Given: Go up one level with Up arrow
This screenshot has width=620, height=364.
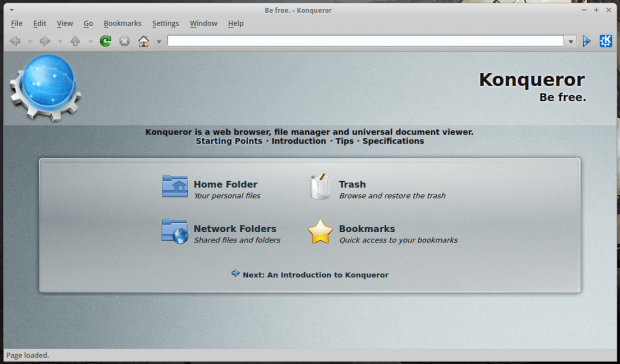Looking at the screenshot, I should pos(75,41).
